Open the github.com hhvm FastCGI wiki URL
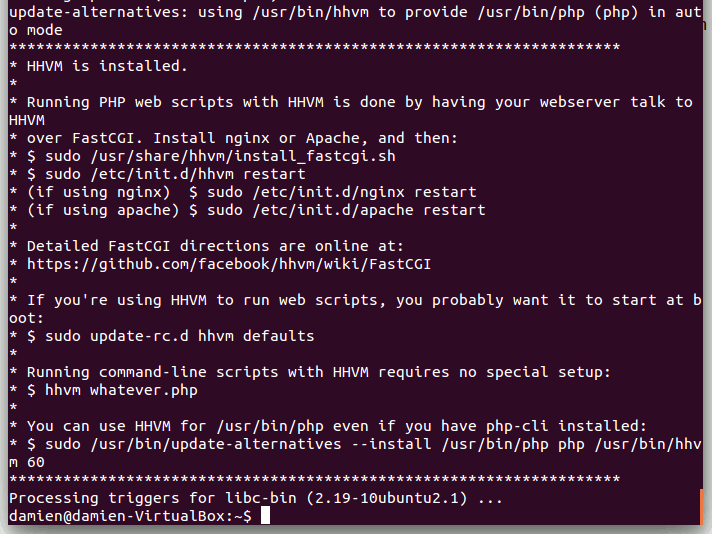The width and height of the screenshot is (712, 534). 228,264
